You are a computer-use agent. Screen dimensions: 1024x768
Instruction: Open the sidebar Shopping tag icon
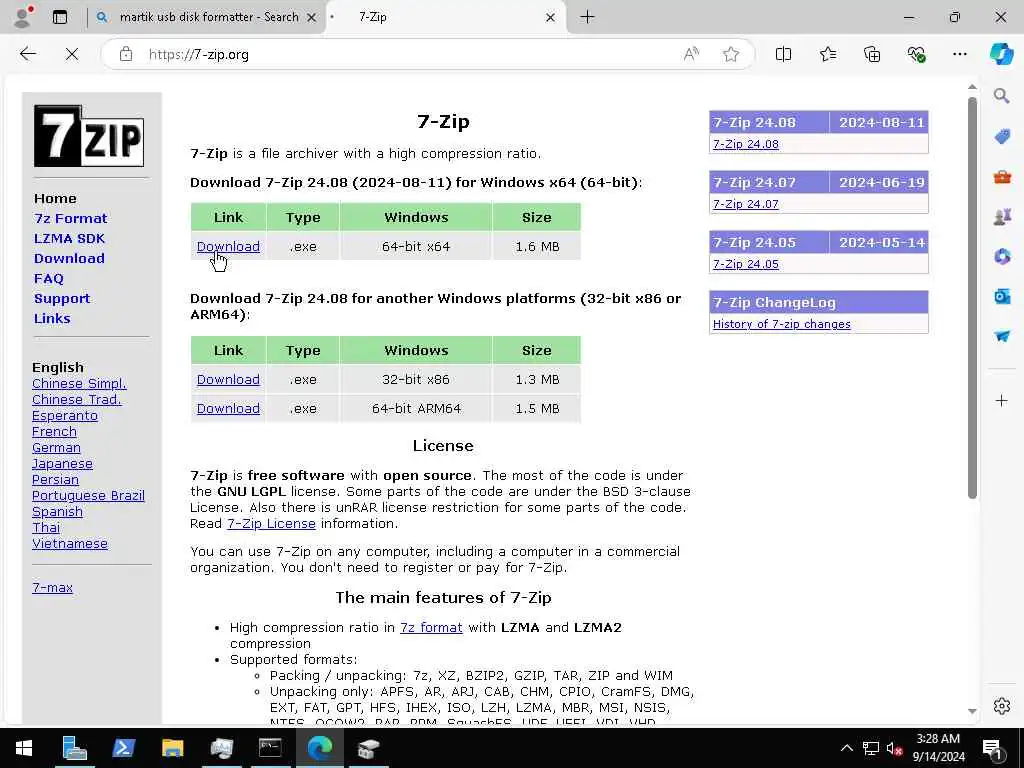pos(1002,136)
